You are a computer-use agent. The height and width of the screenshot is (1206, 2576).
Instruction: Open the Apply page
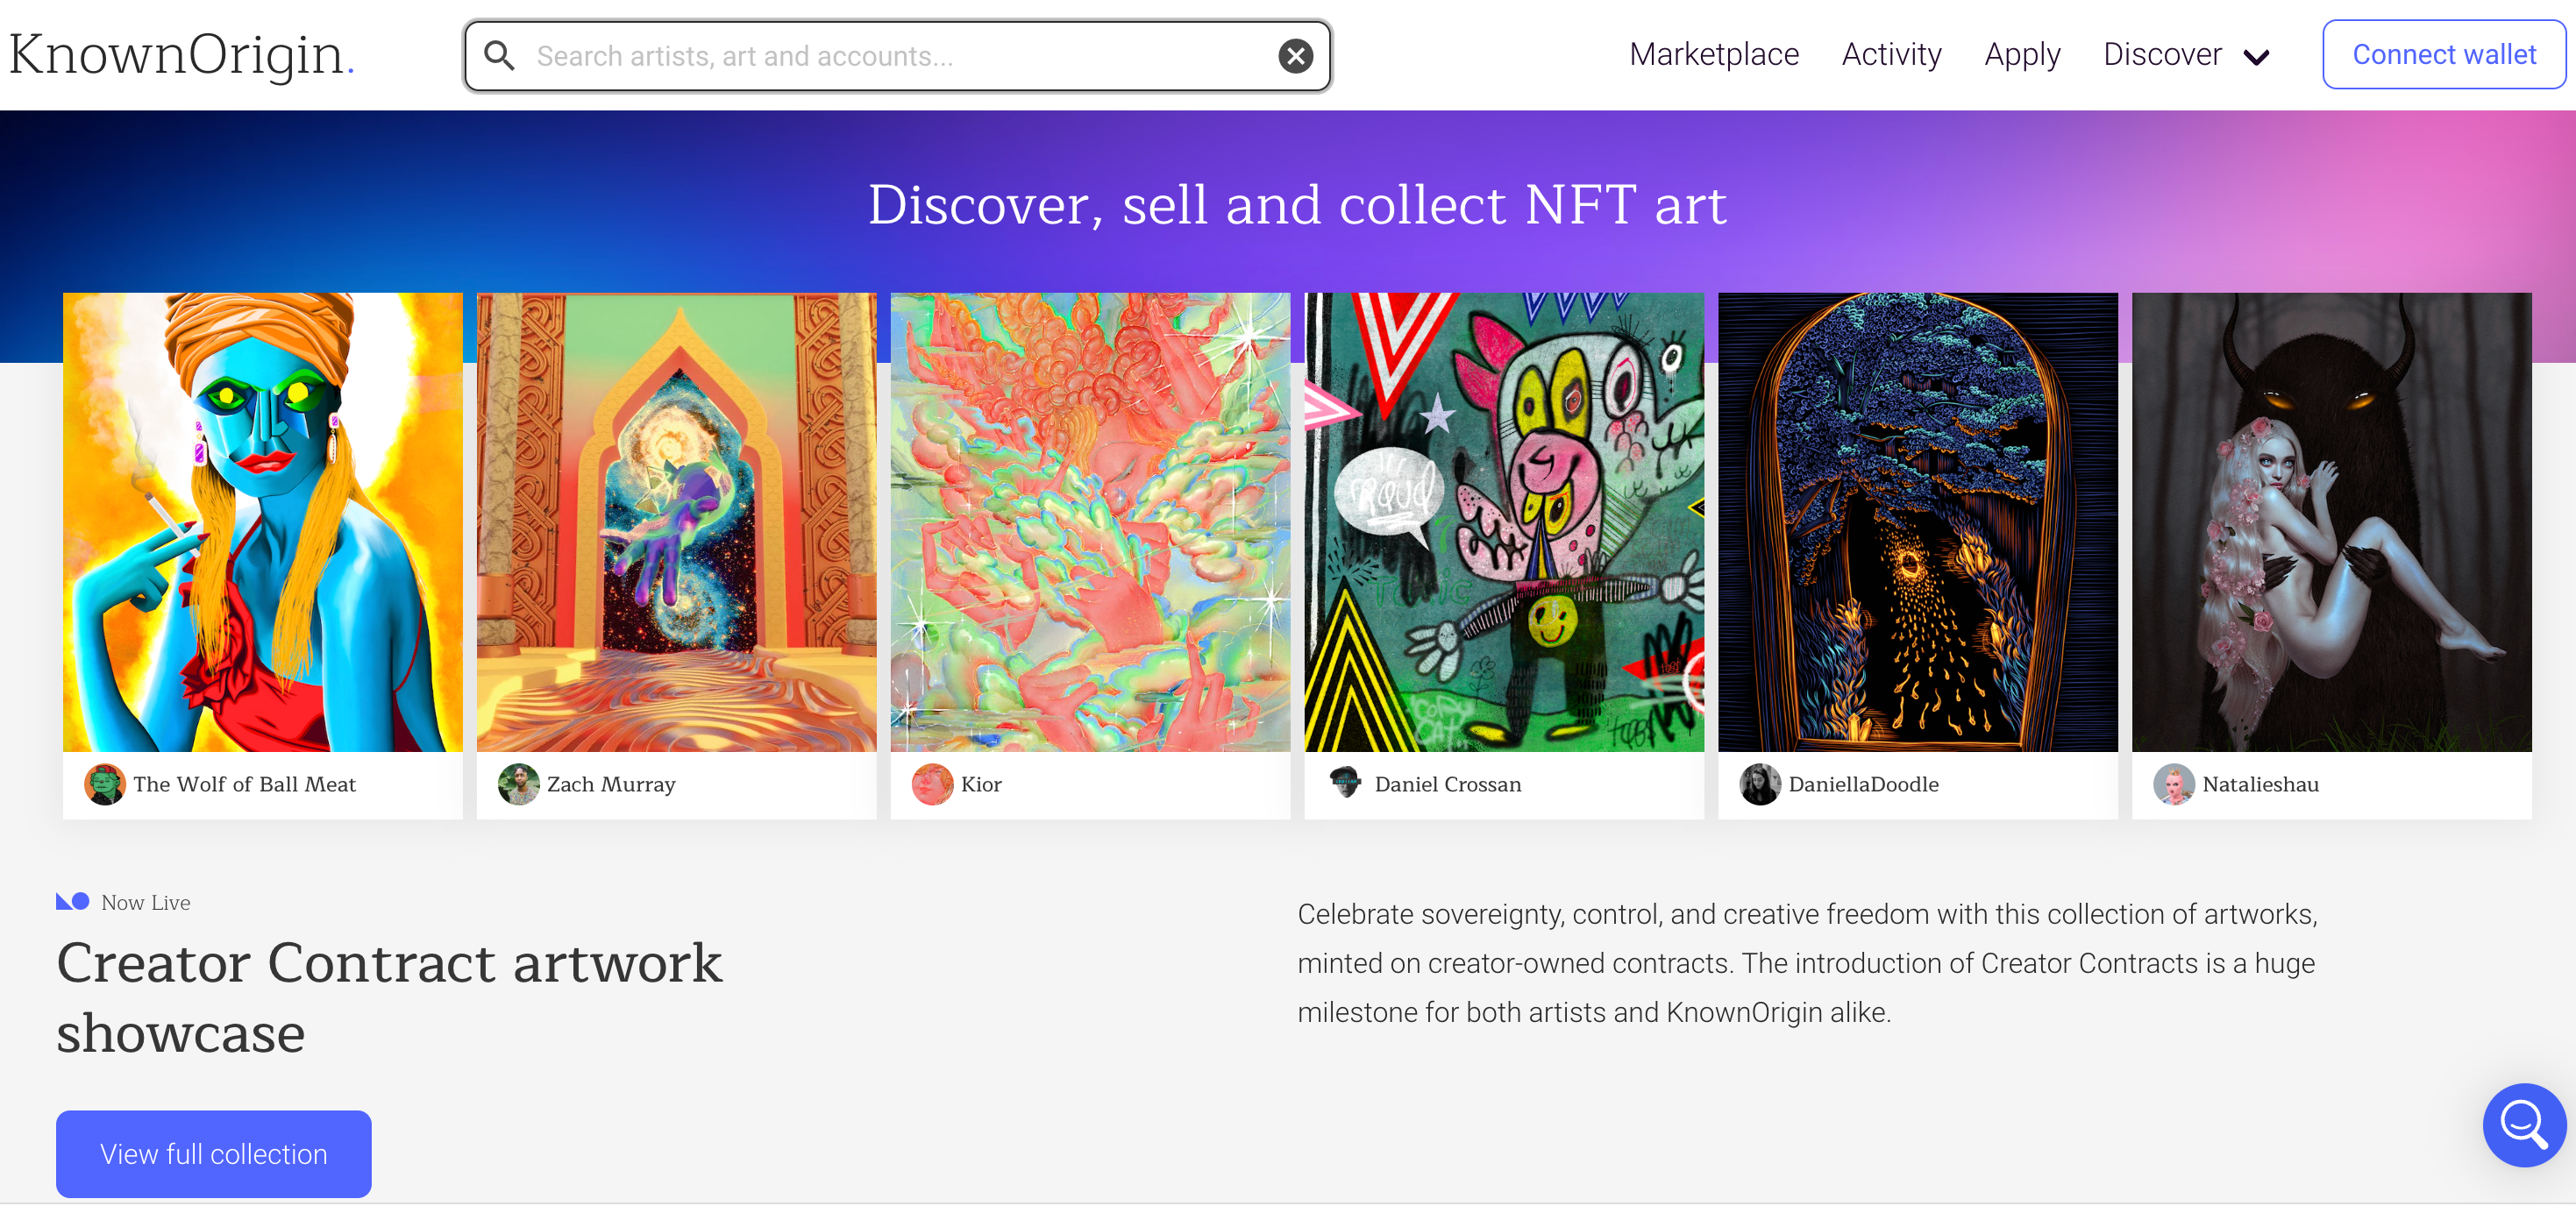(x=2022, y=54)
